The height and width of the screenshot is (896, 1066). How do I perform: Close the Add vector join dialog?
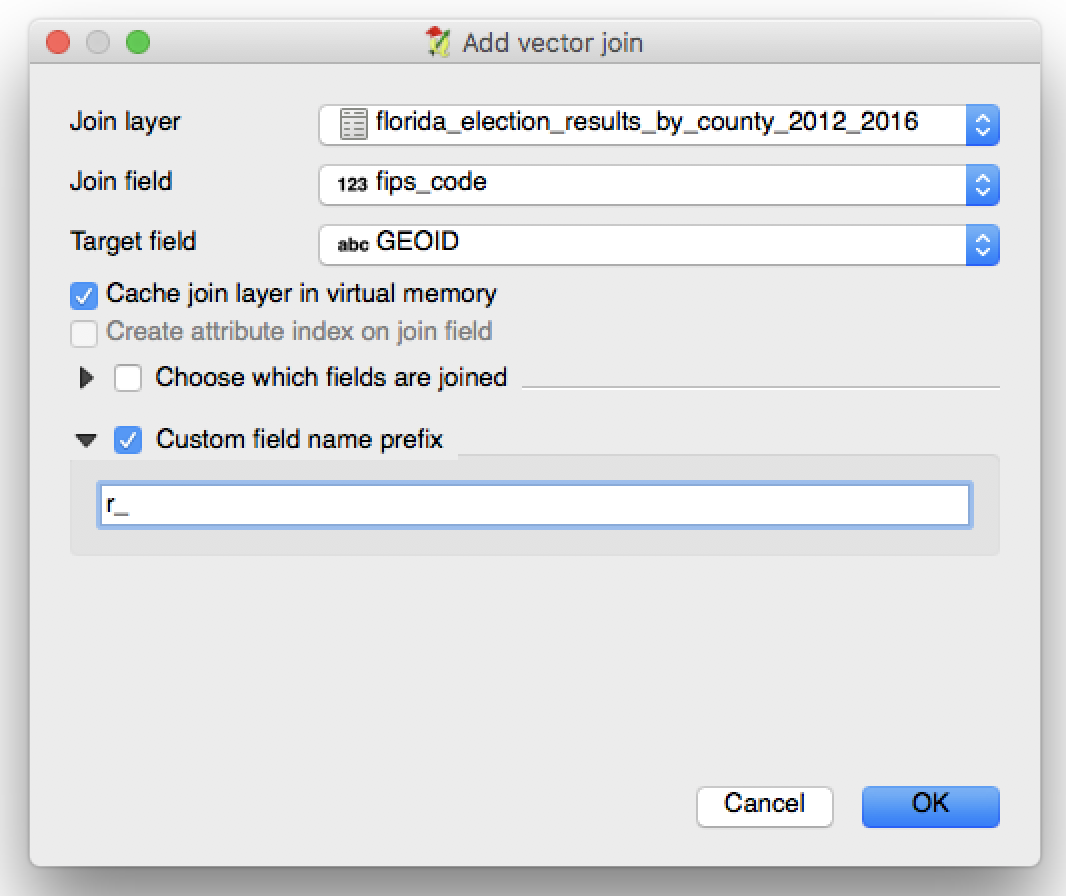click(58, 42)
